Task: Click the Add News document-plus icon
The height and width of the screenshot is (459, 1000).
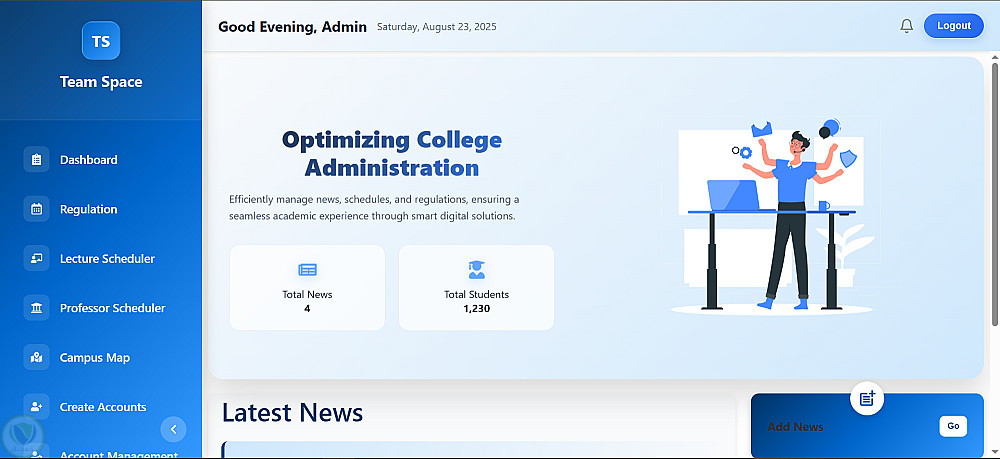Action: click(867, 398)
